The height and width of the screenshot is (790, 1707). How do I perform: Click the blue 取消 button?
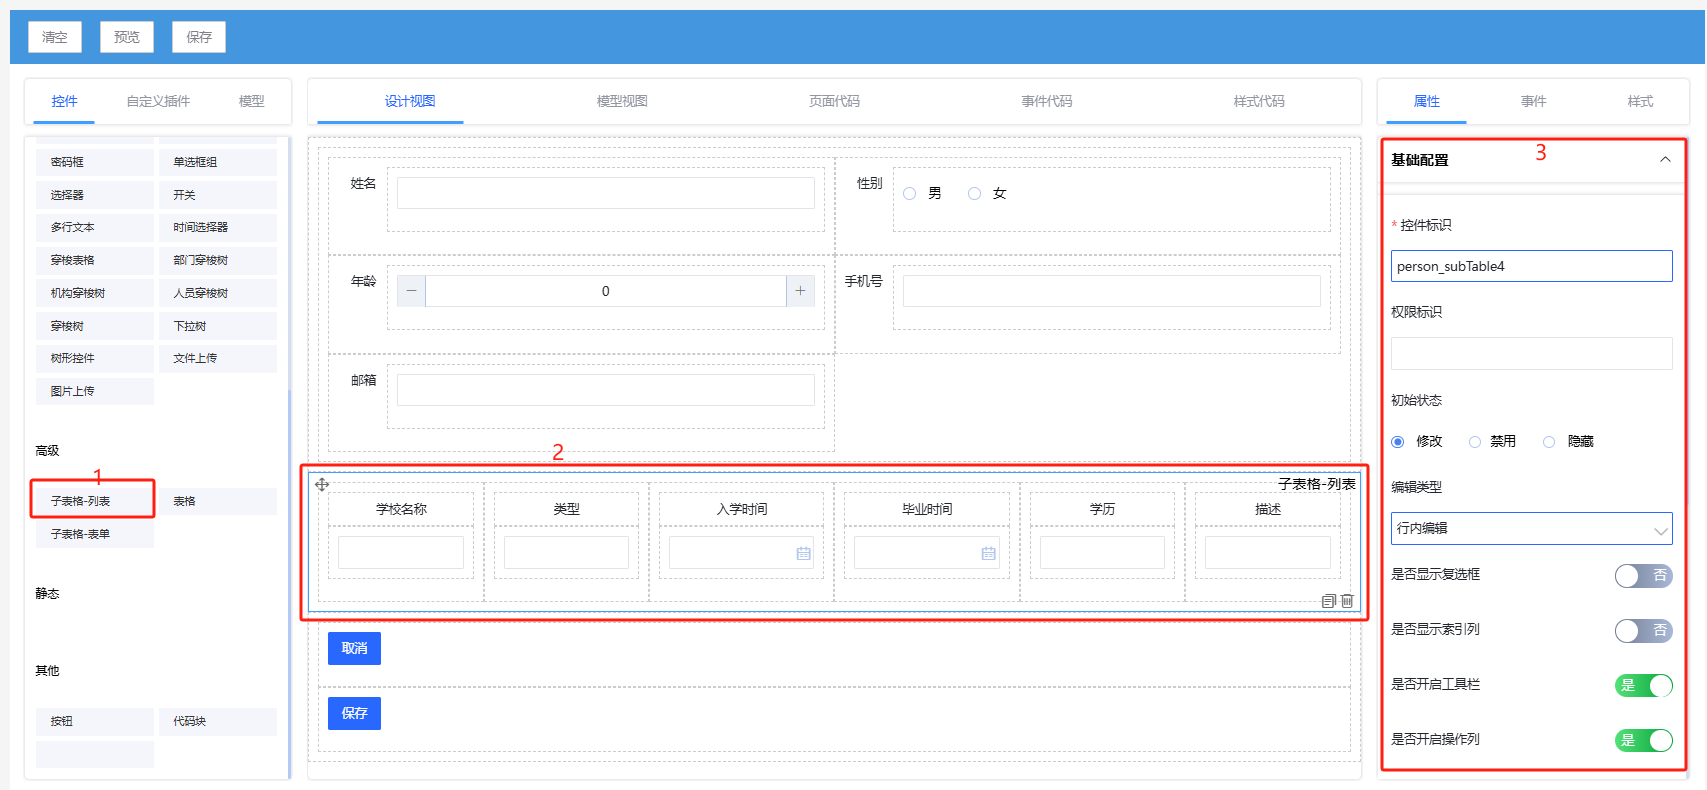pos(354,648)
